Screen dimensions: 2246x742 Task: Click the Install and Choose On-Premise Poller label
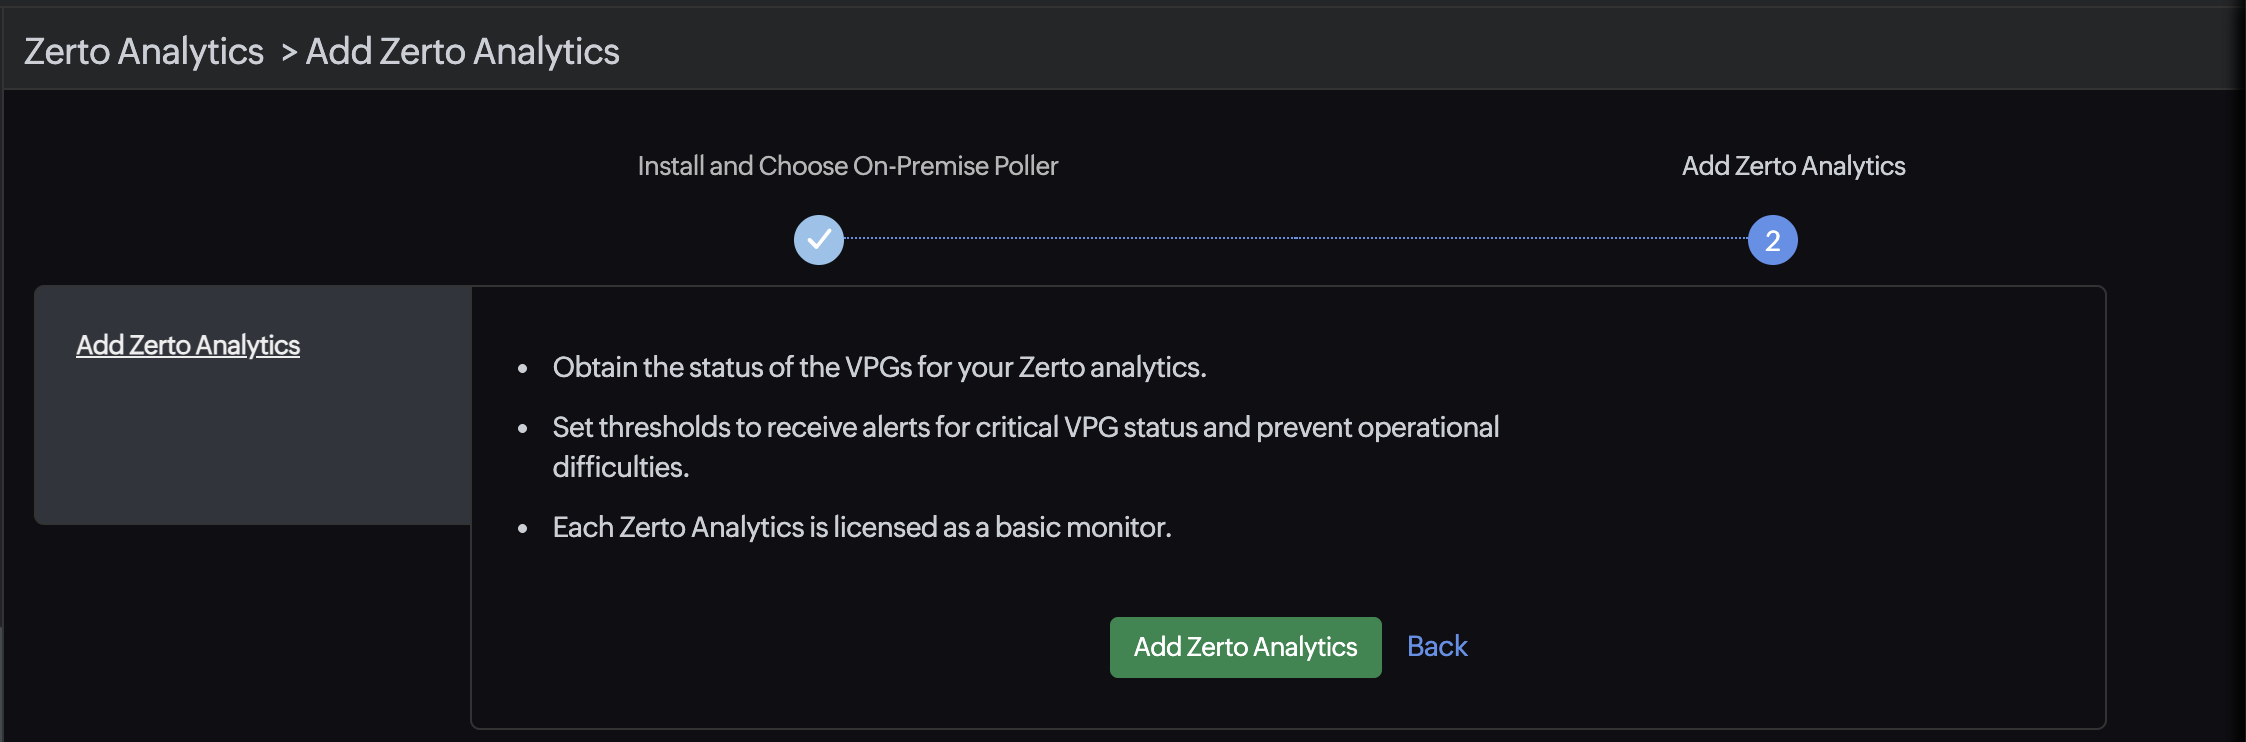click(x=847, y=165)
